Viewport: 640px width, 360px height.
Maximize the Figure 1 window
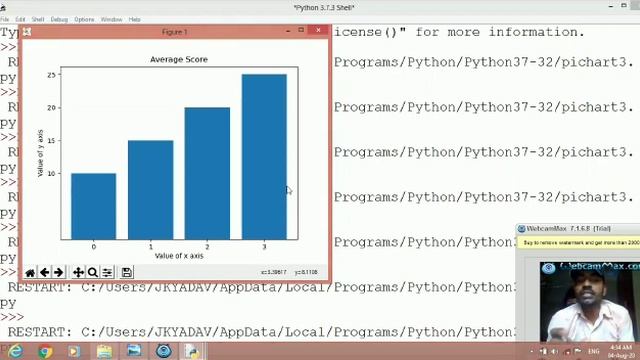301,30
